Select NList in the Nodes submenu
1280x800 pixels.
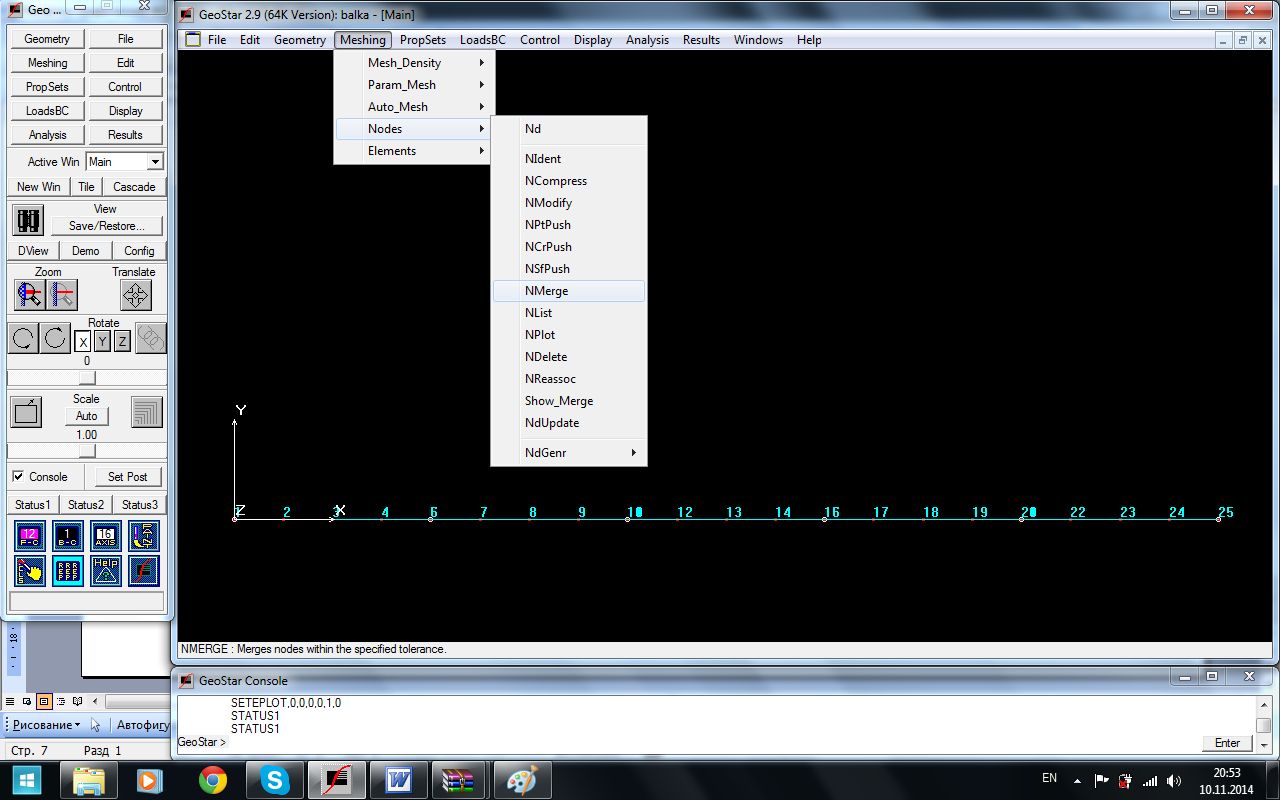click(x=569, y=313)
